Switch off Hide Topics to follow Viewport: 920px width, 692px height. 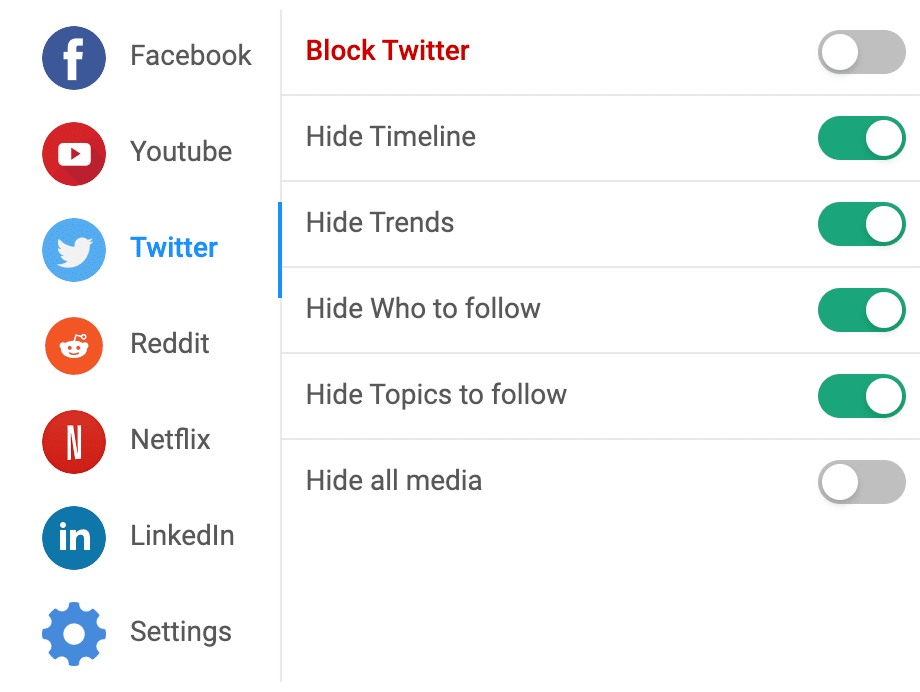click(861, 396)
